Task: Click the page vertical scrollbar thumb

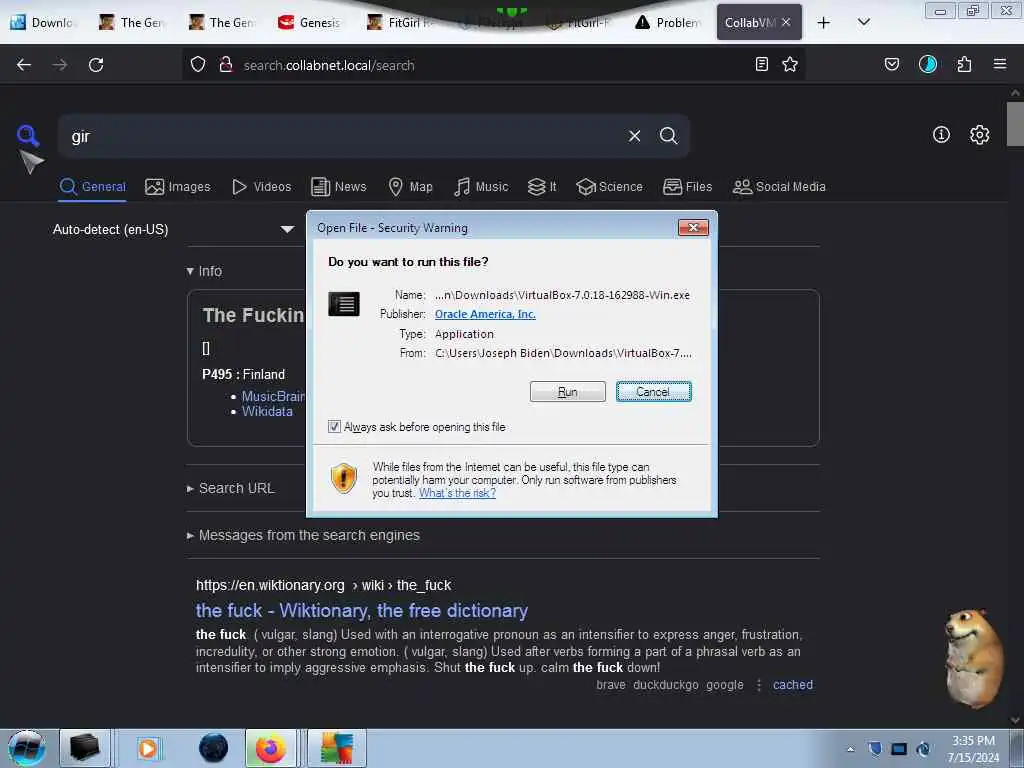Action: (1015, 124)
